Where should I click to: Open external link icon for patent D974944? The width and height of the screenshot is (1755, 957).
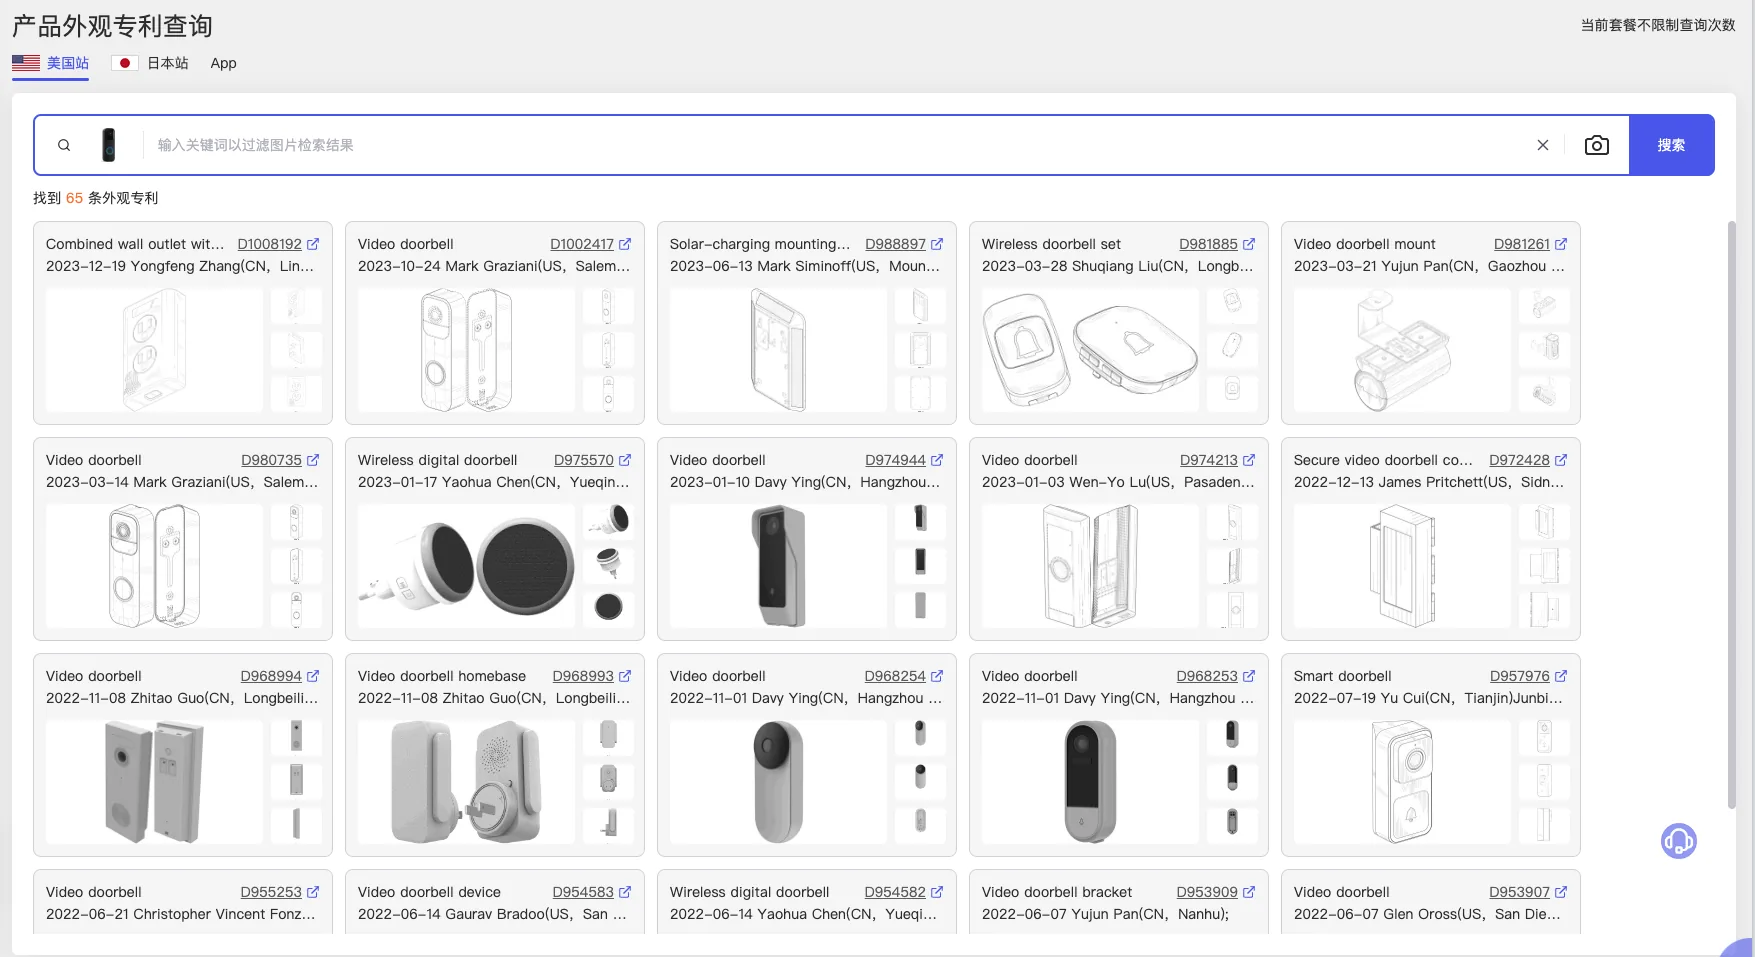pos(937,460)
